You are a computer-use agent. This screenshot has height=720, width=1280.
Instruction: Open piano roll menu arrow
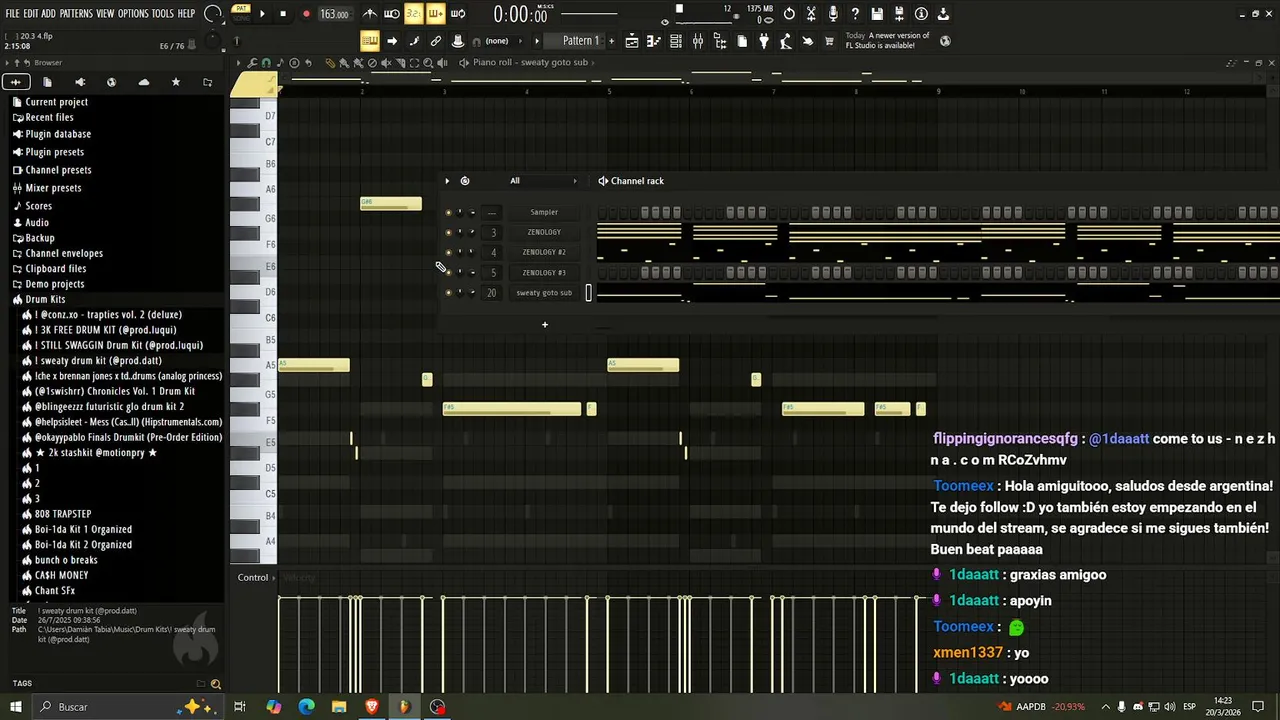click(x=239, y=62)
